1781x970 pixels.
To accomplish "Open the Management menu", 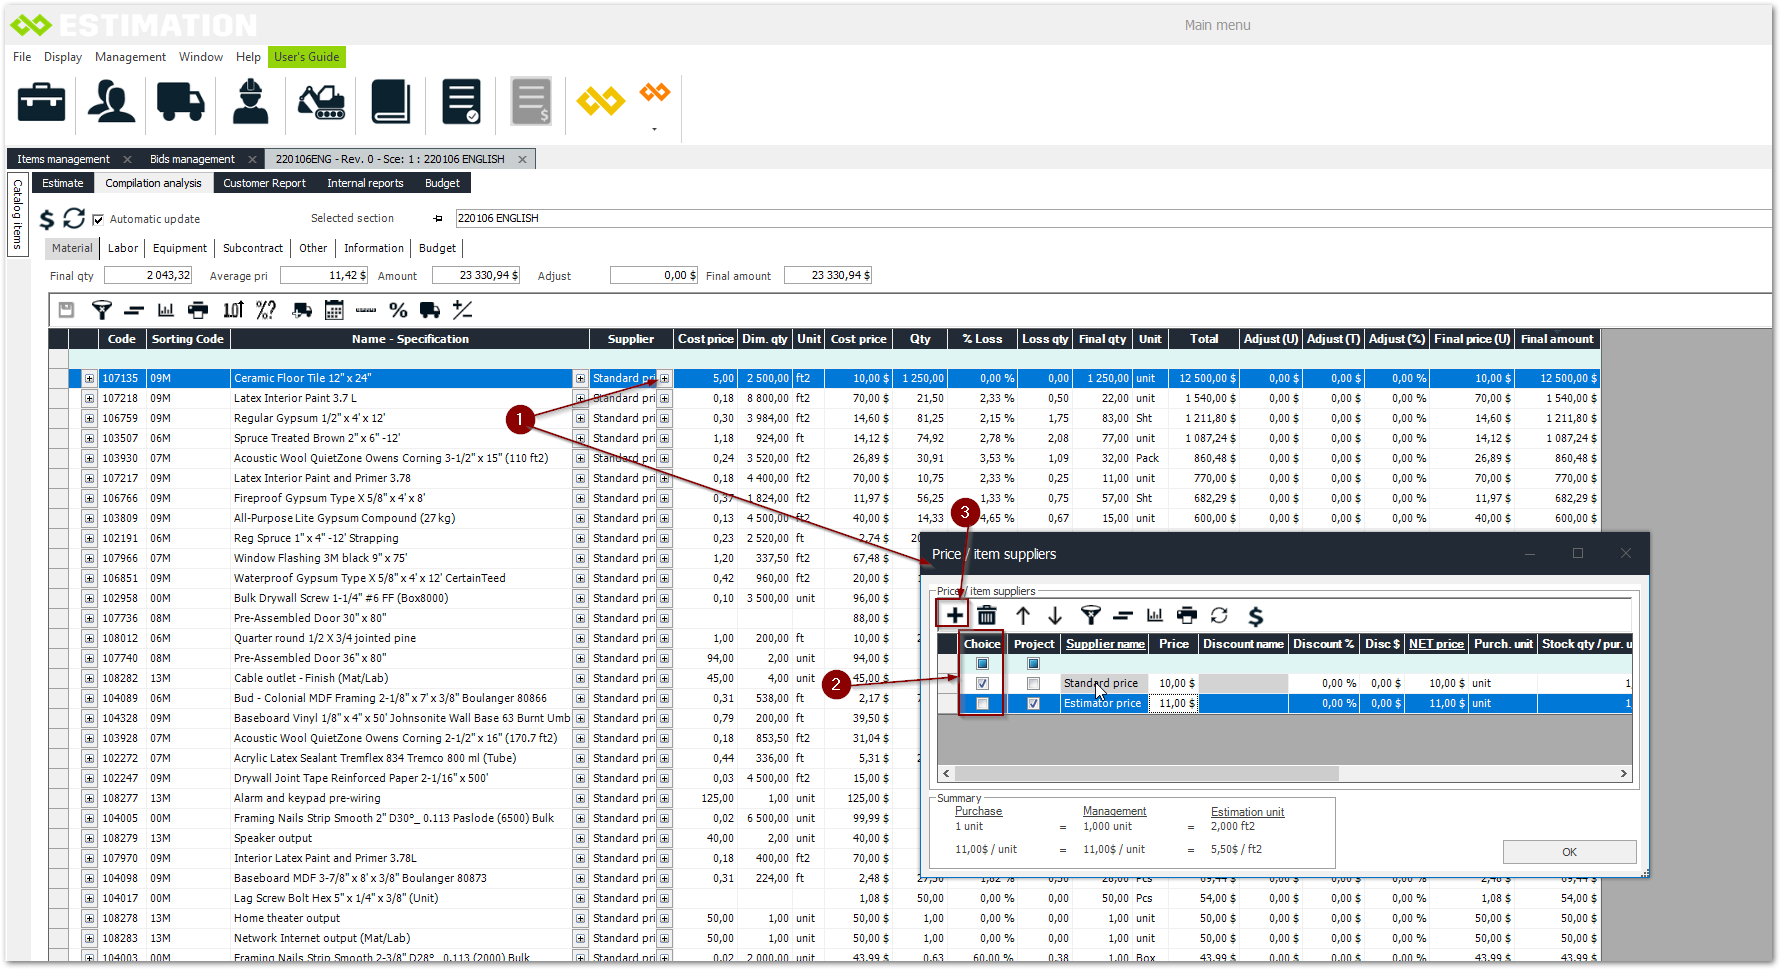I will point(130,57).
